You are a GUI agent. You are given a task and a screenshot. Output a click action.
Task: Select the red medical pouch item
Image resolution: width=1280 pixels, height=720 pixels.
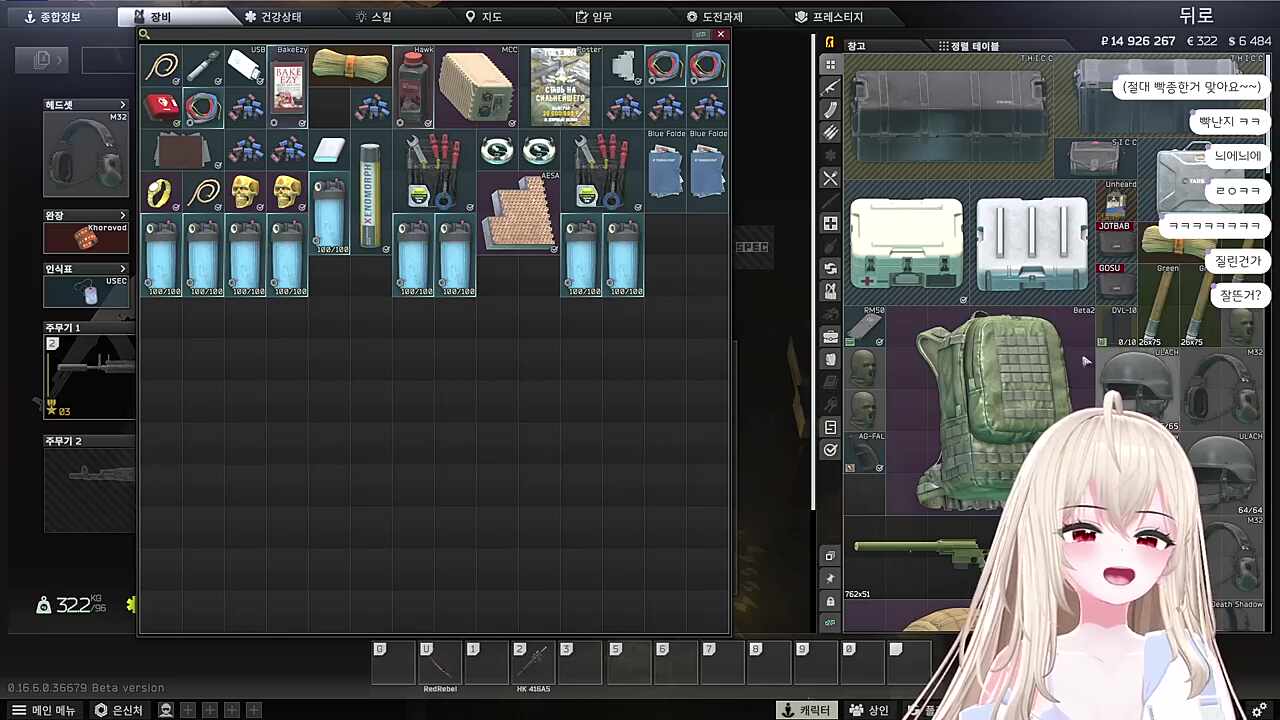(x=161, y=108)
